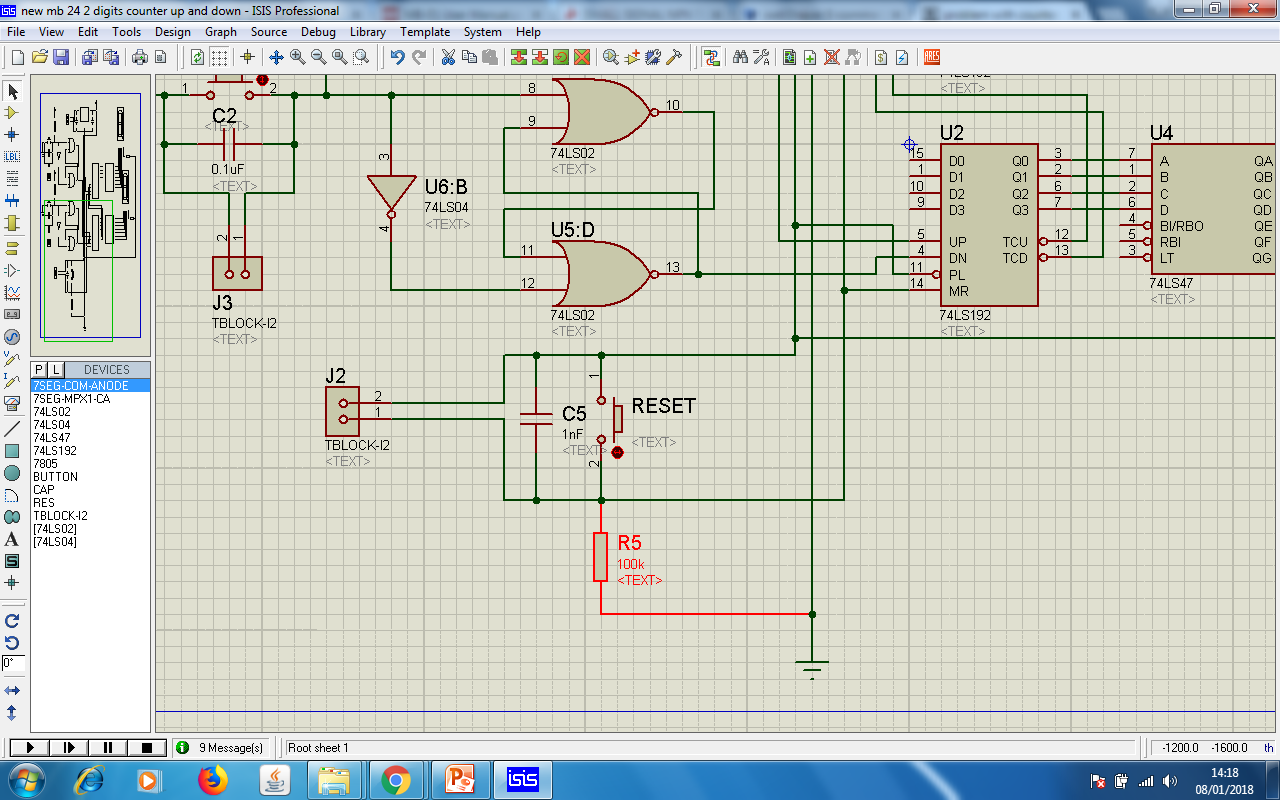This screenshot has height=800, width=1280.
Task: Select the Generator mode tool
Action: click(x=12, y=337)
